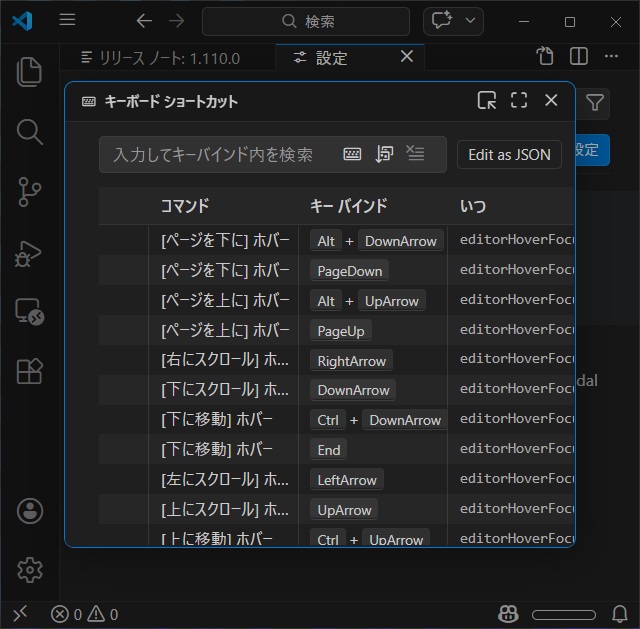Image resolution: width=640 pixels, height=629 pixels.
Task: Open the Run and Debug view
Action: 30,251
